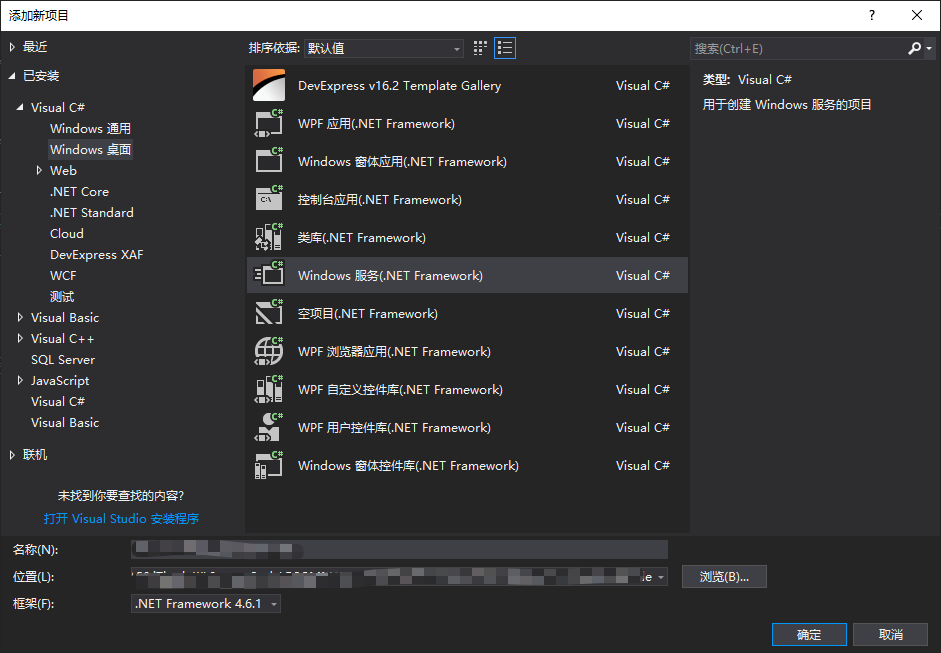Click the 名称 project name field
The height and width of the screenshot is (653, 941).
[x=398, y=549]
